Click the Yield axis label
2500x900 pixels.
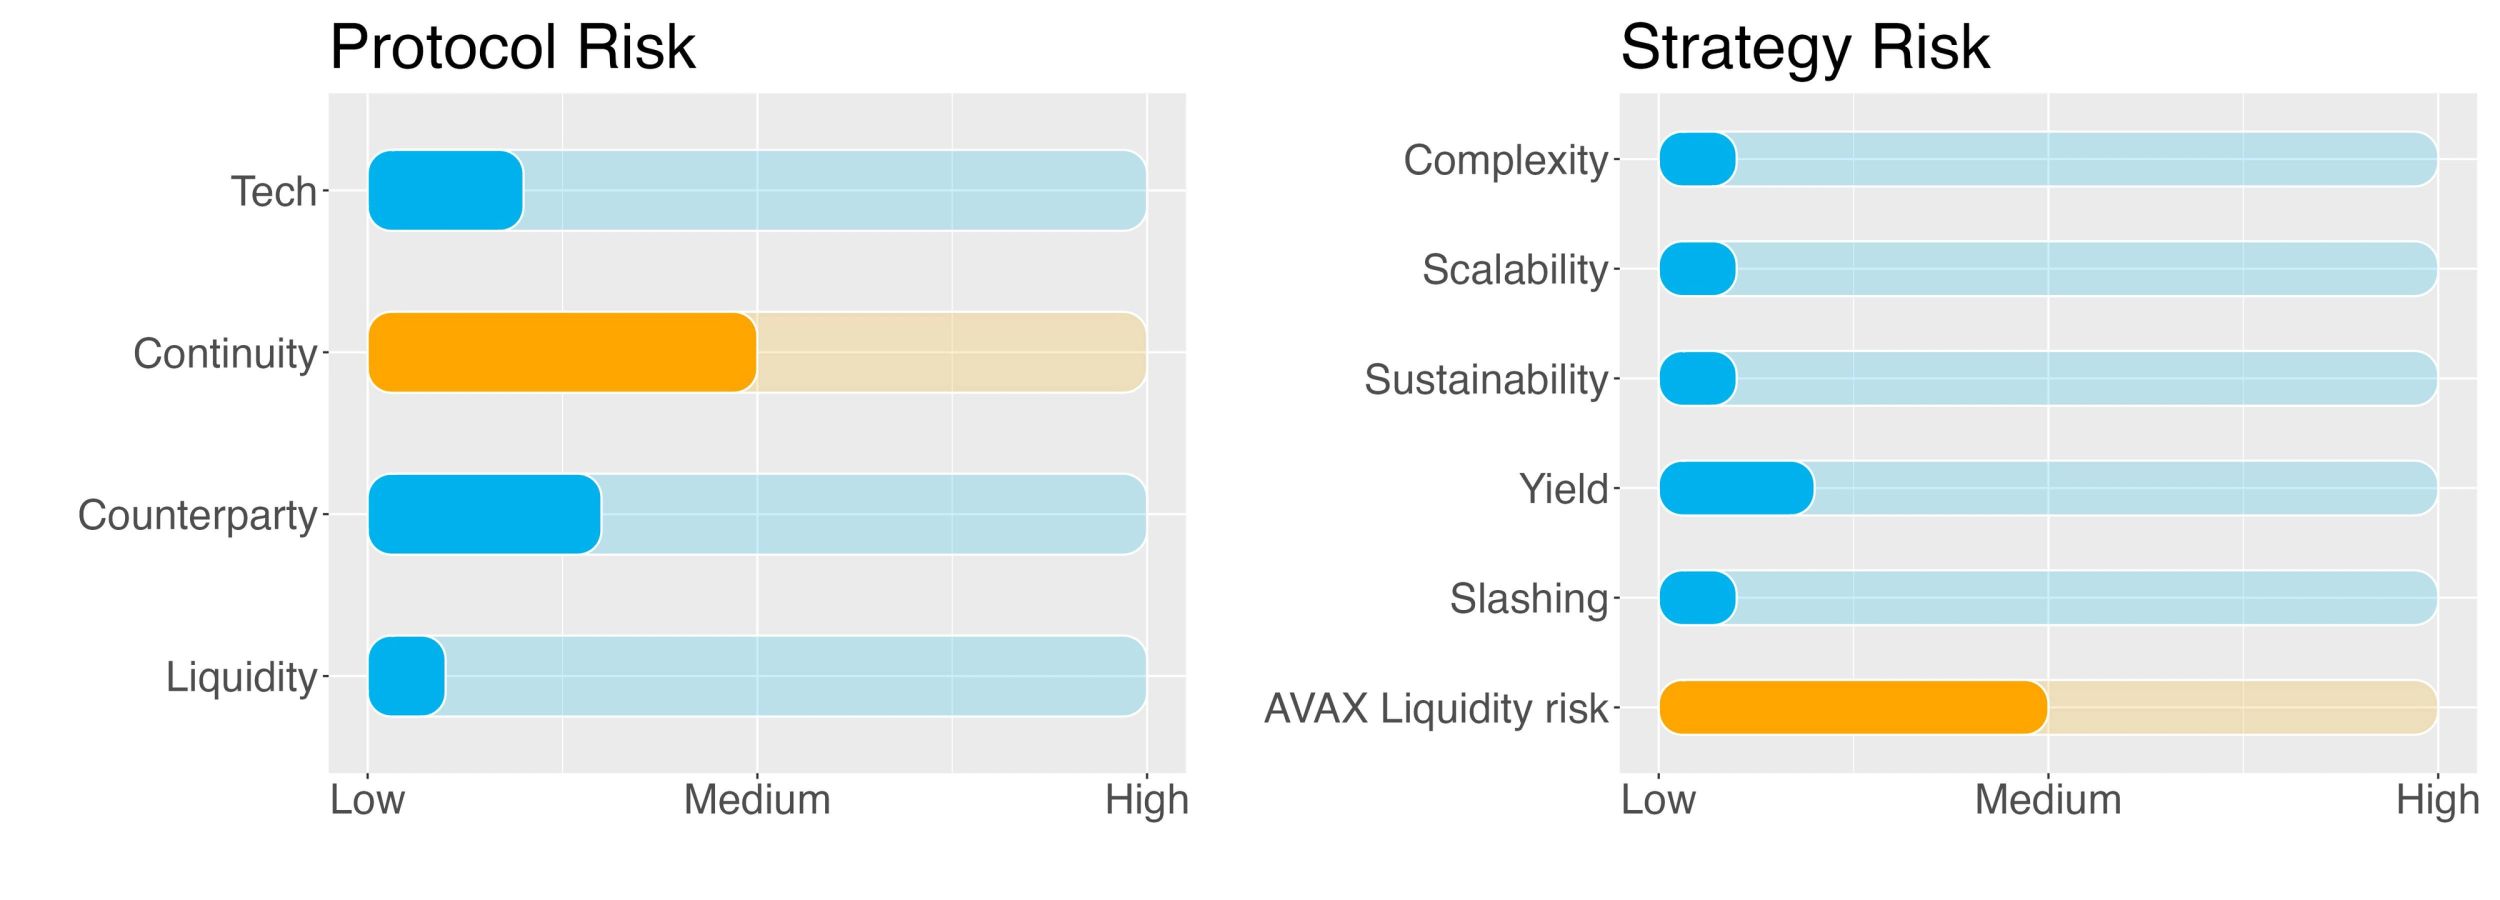click(x=1564, y=489)
